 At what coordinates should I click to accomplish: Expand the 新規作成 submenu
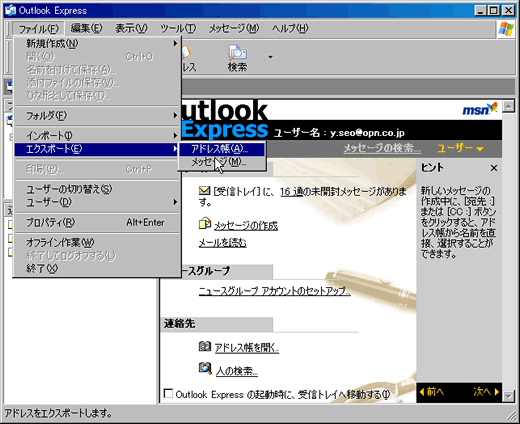click(97, 43)
